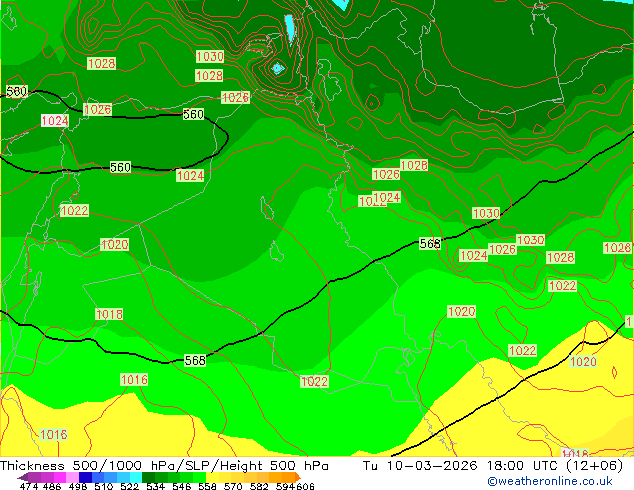Viewport: 634px width, 490px height.
Task: Click the 1030 isobar label above the 1028 label
Action: [210, 57]
